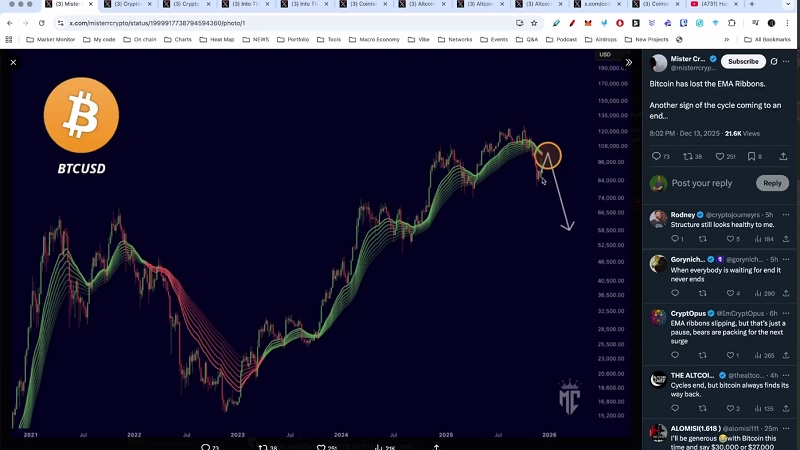This screenshot has height=450, width=800.
Task: Star this page in the address bar
Action: [533, 22]
